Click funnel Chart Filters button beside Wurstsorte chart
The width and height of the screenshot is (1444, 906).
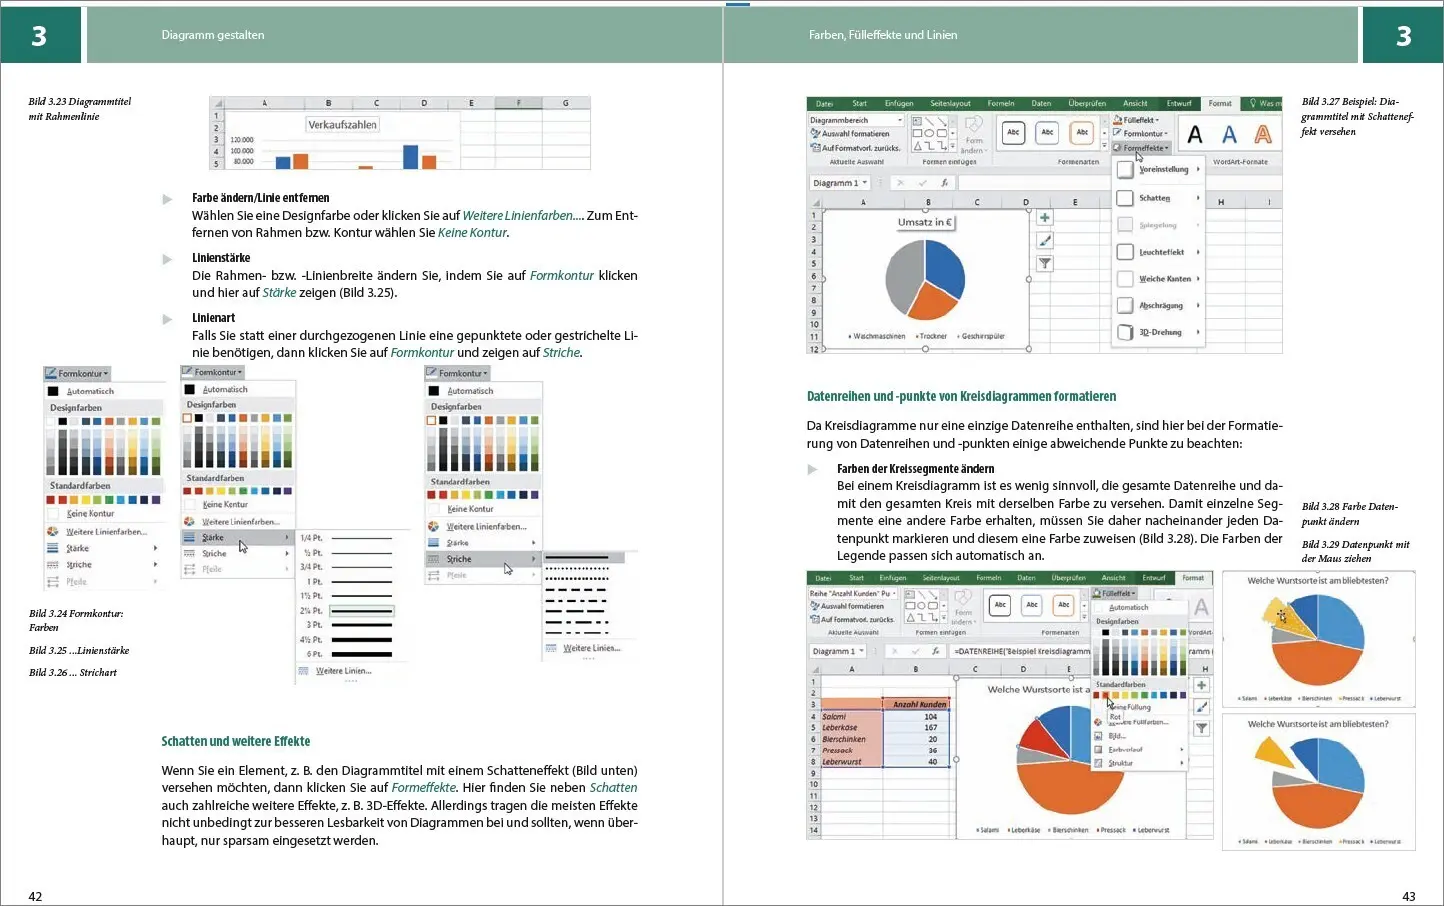coord(1202,729)
